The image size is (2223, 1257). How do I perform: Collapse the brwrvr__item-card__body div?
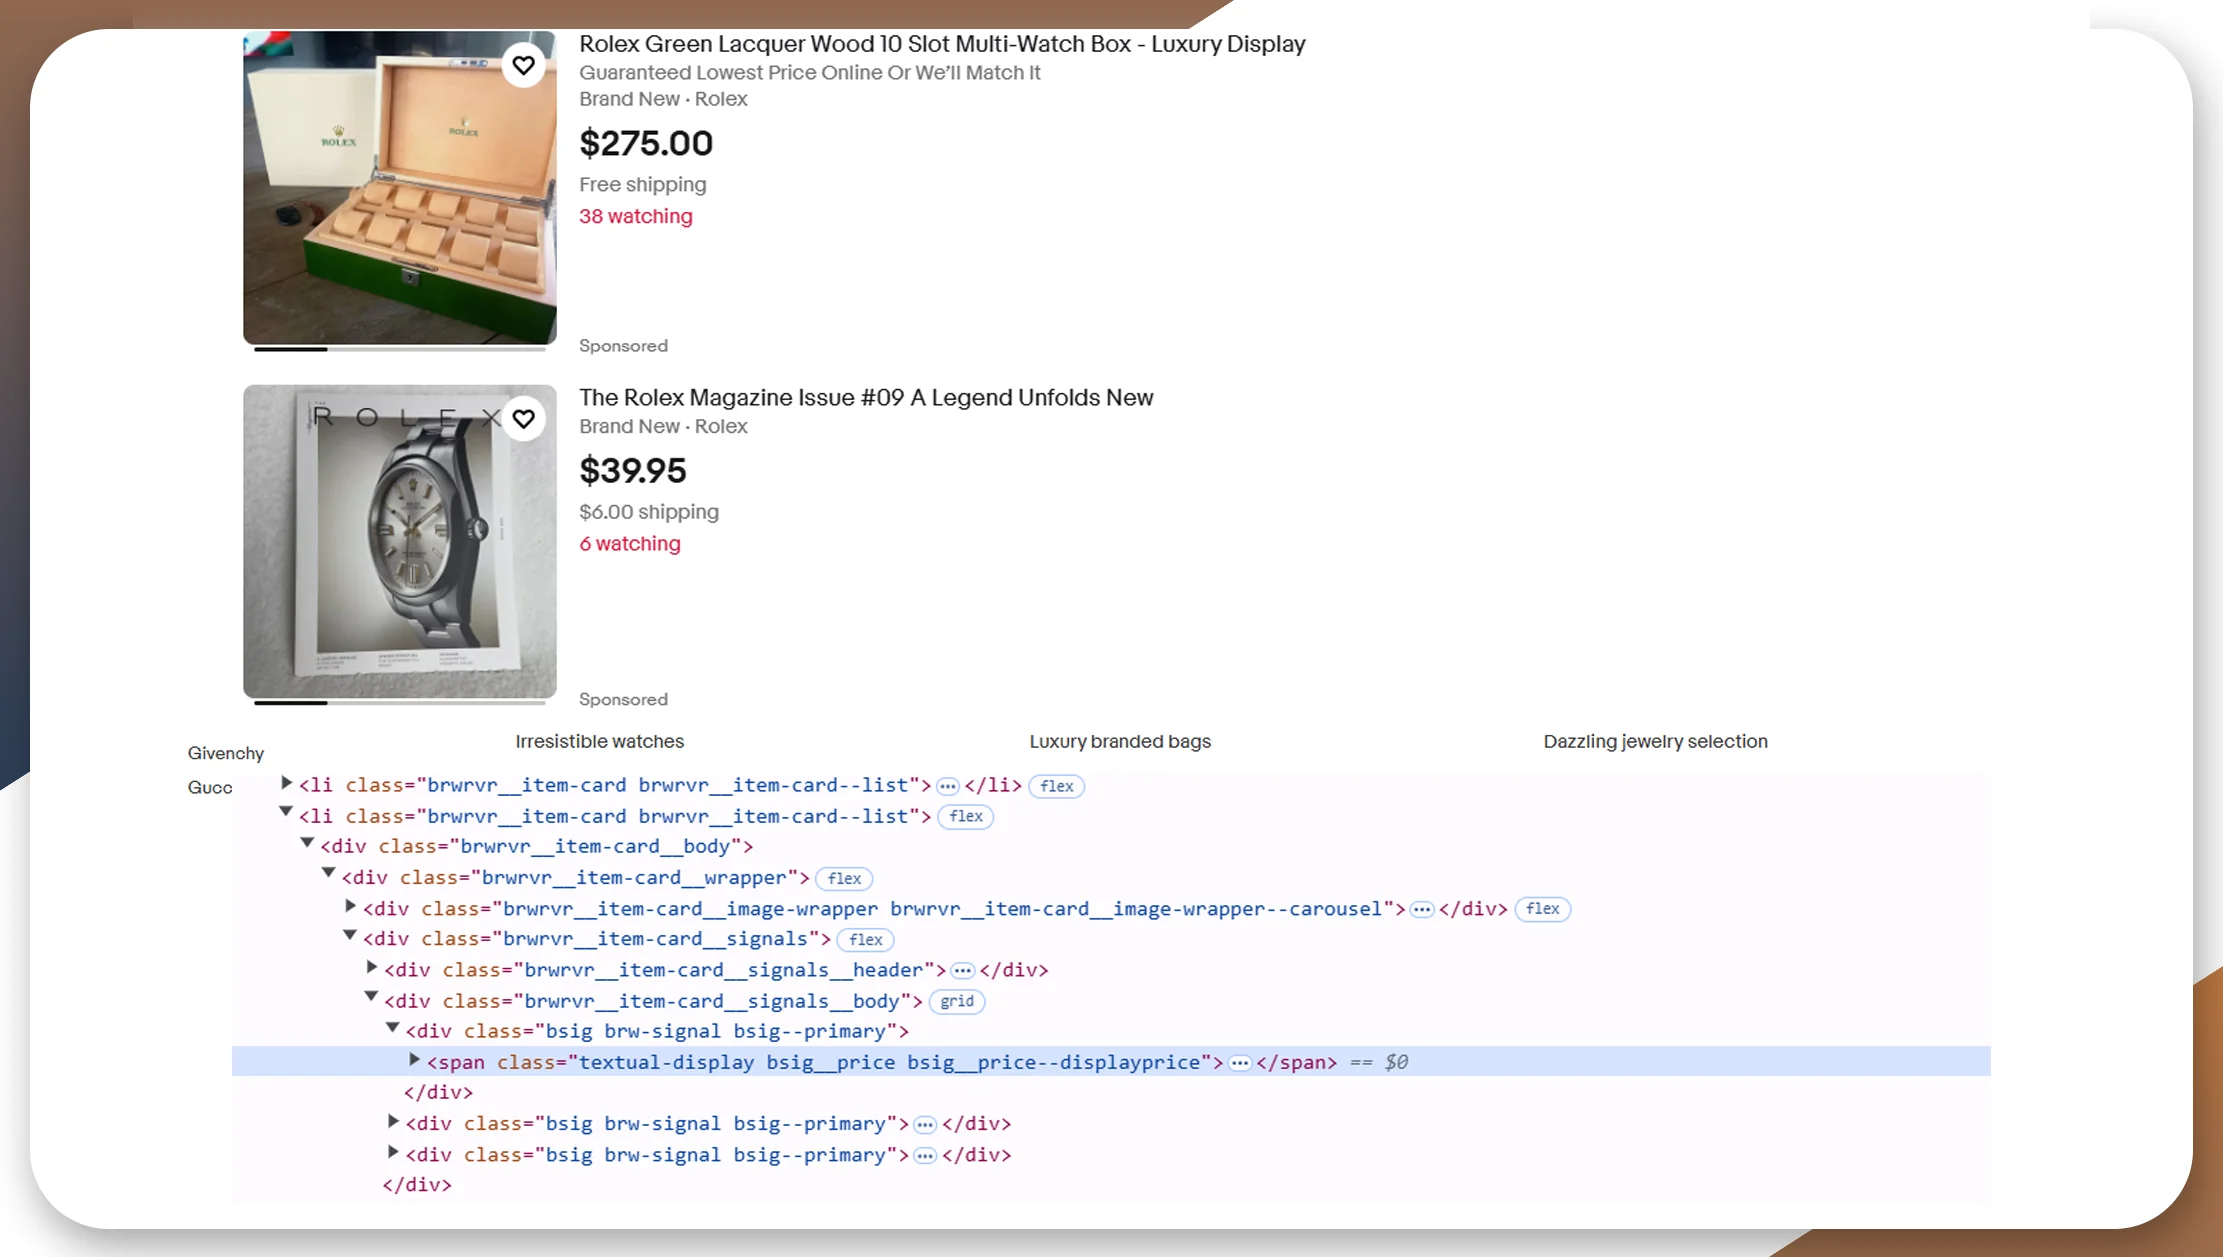pyautogui.click(x=307, y=844)
